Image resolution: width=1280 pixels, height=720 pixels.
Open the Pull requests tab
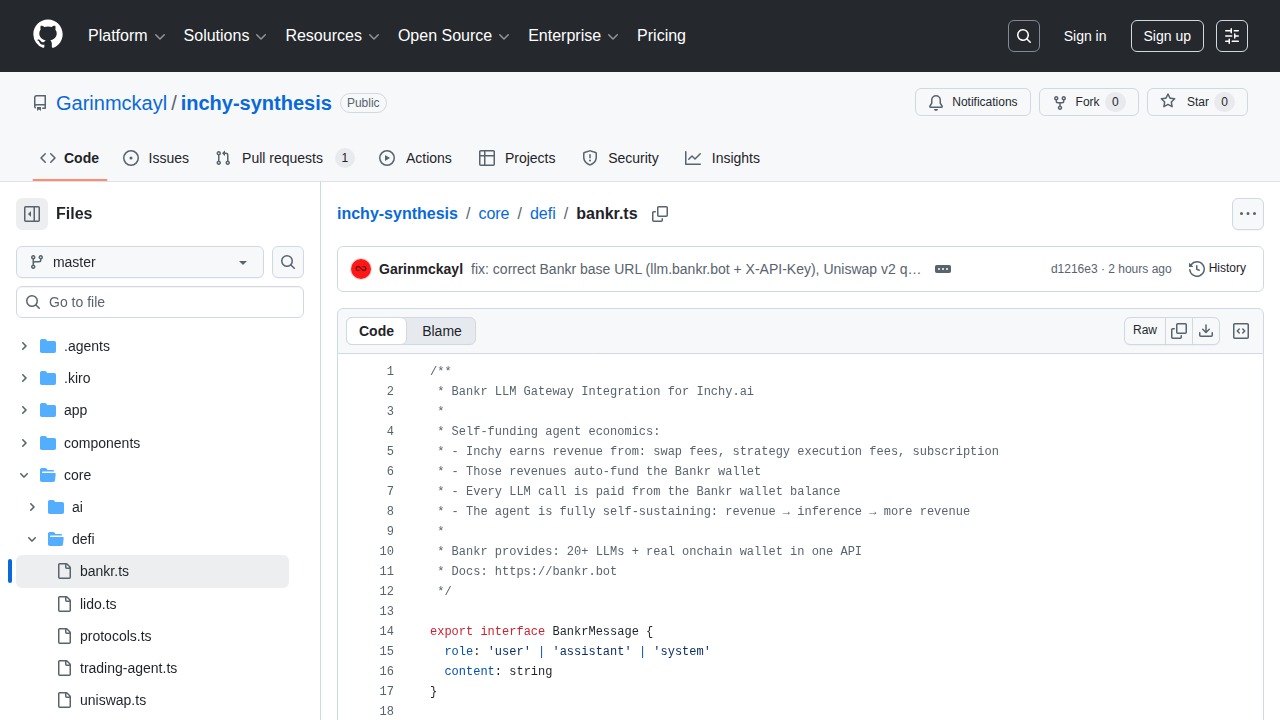coord(285,158)
